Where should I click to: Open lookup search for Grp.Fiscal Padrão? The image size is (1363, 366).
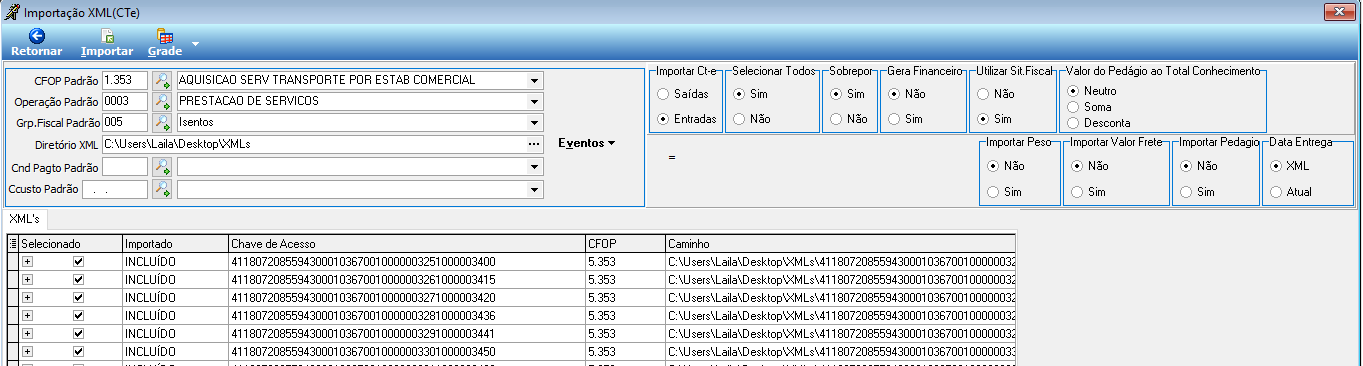click(x=162, y=122)
